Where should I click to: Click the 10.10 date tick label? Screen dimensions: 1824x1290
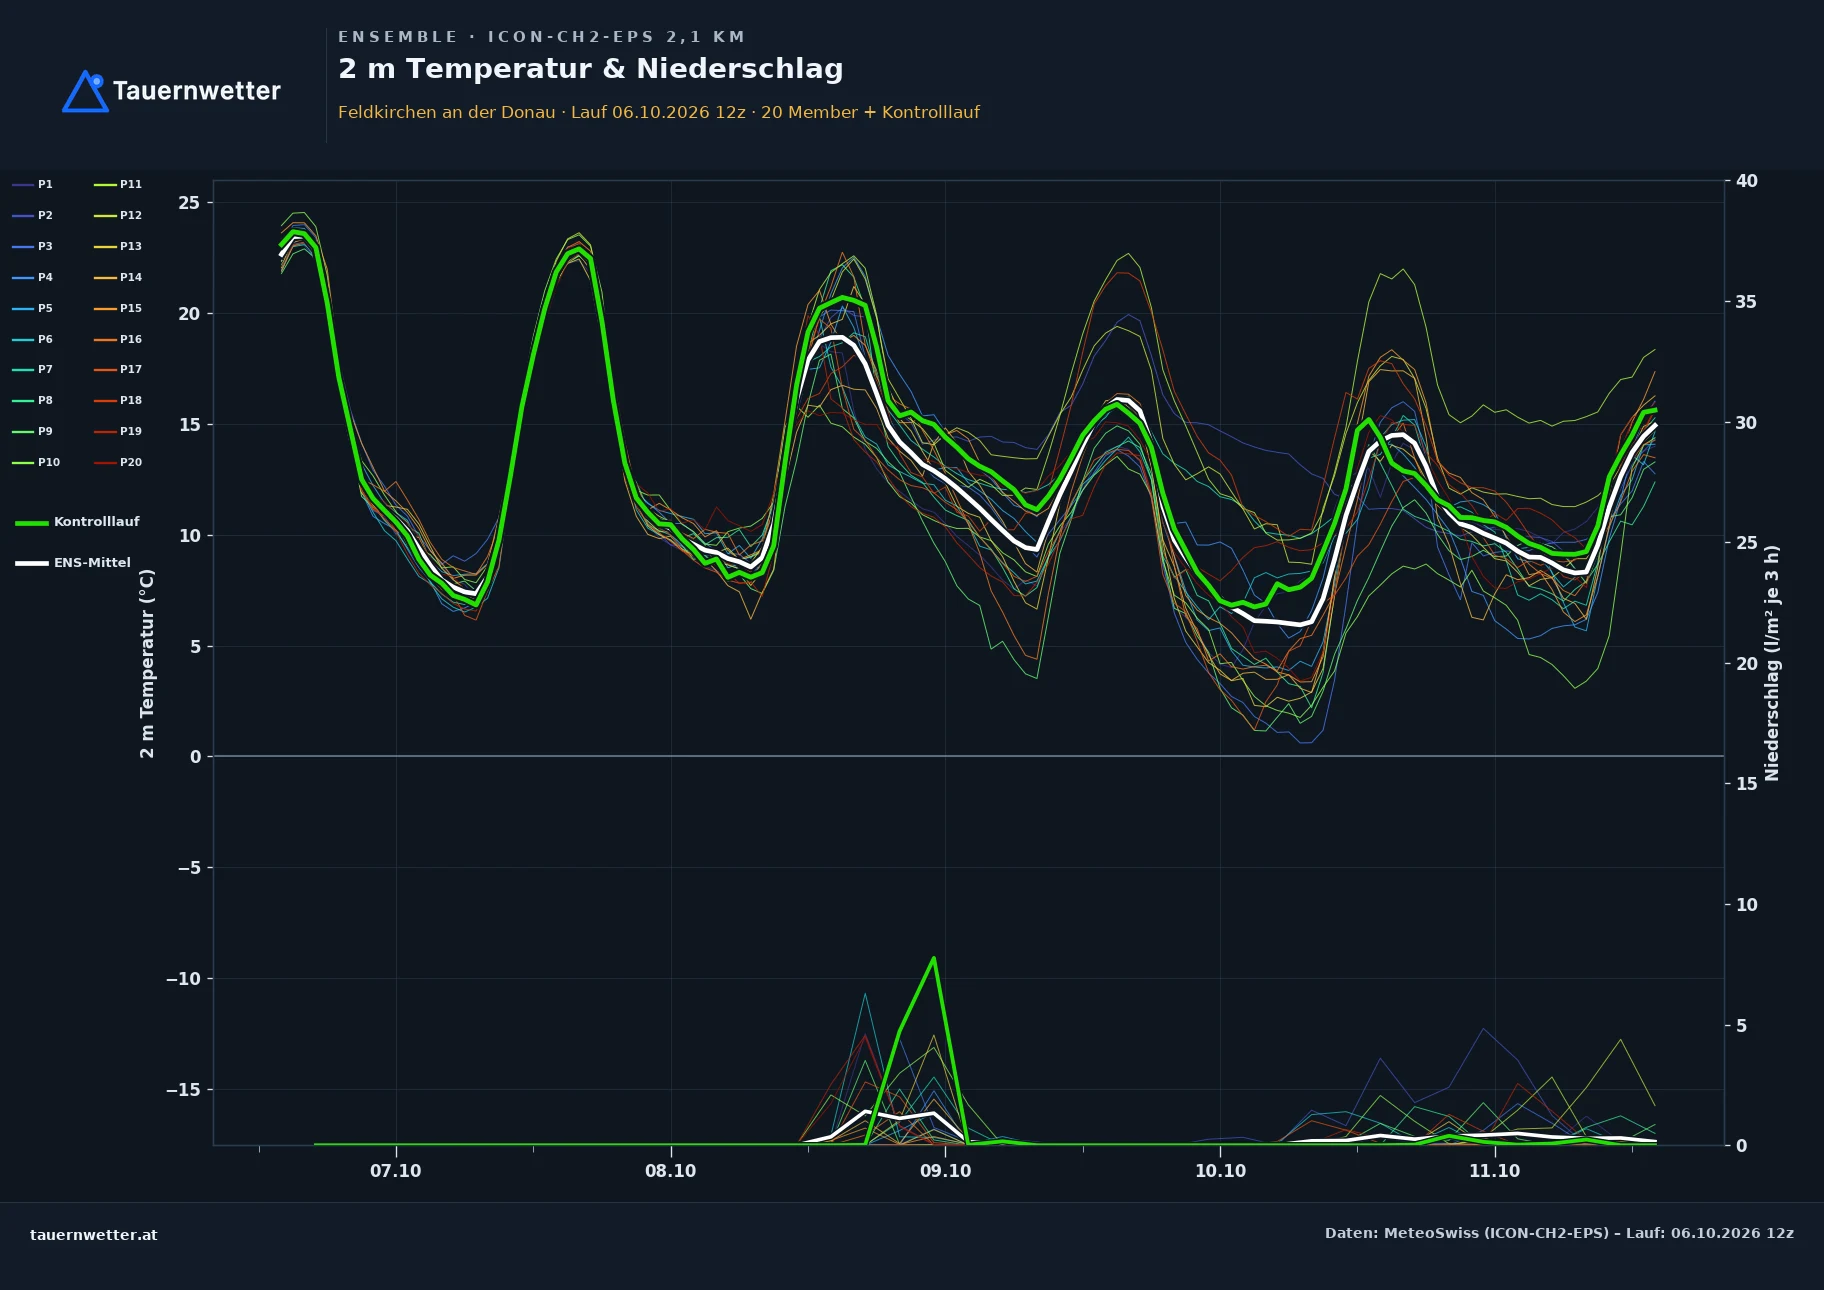pos(1220,1171)
